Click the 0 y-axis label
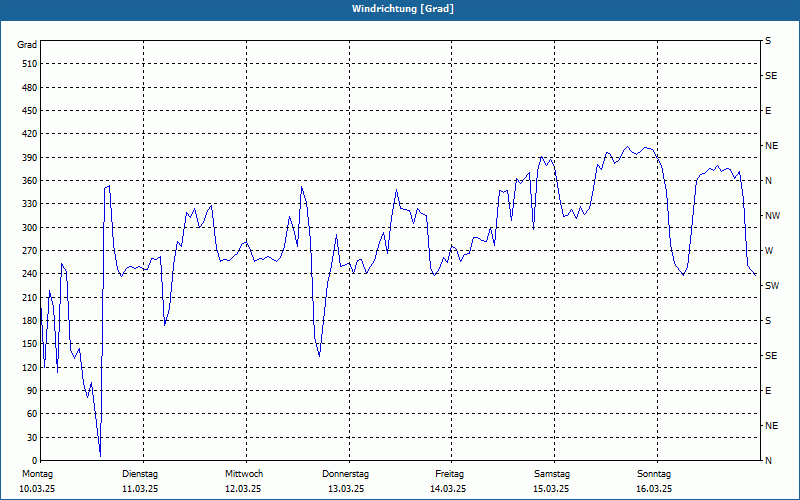800x500 pixels. [35, 461]
